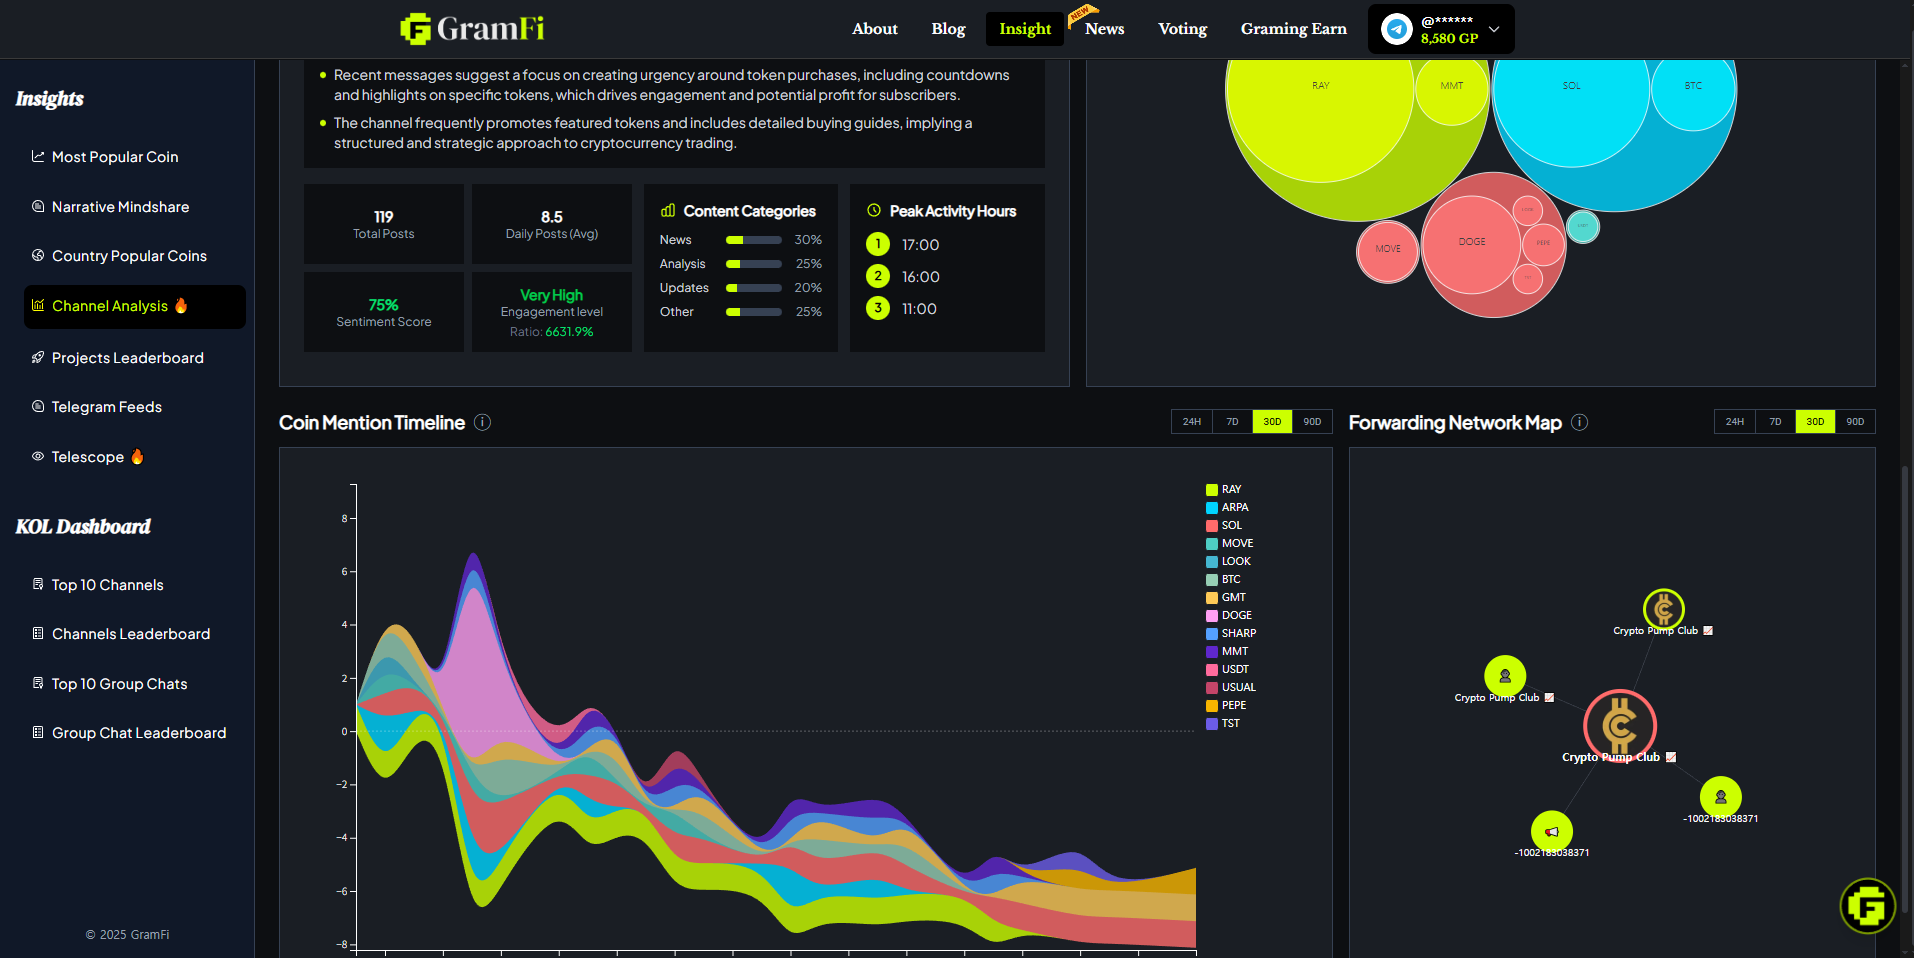The image size is (1914, 958).
Task: Click the central Crypto Pump Club node
Action: [1619, 724]
